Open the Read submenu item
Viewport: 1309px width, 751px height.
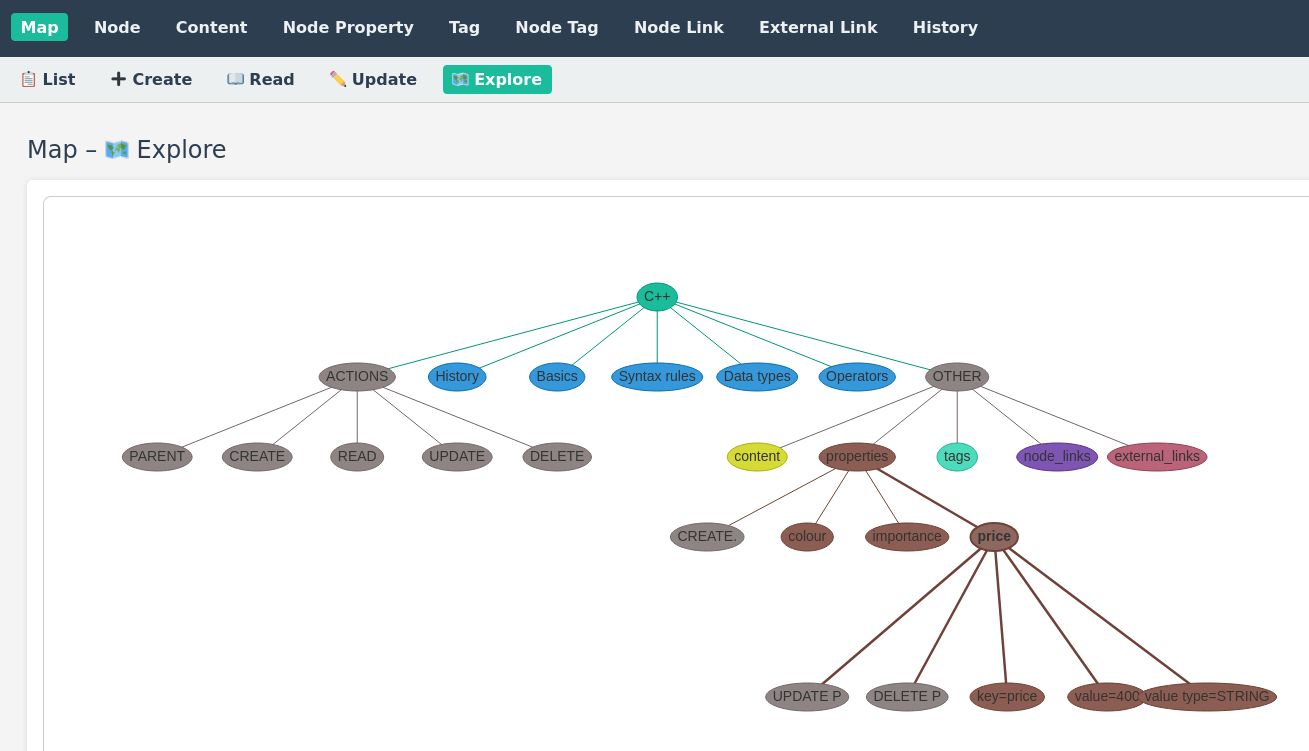click(260, 79)
